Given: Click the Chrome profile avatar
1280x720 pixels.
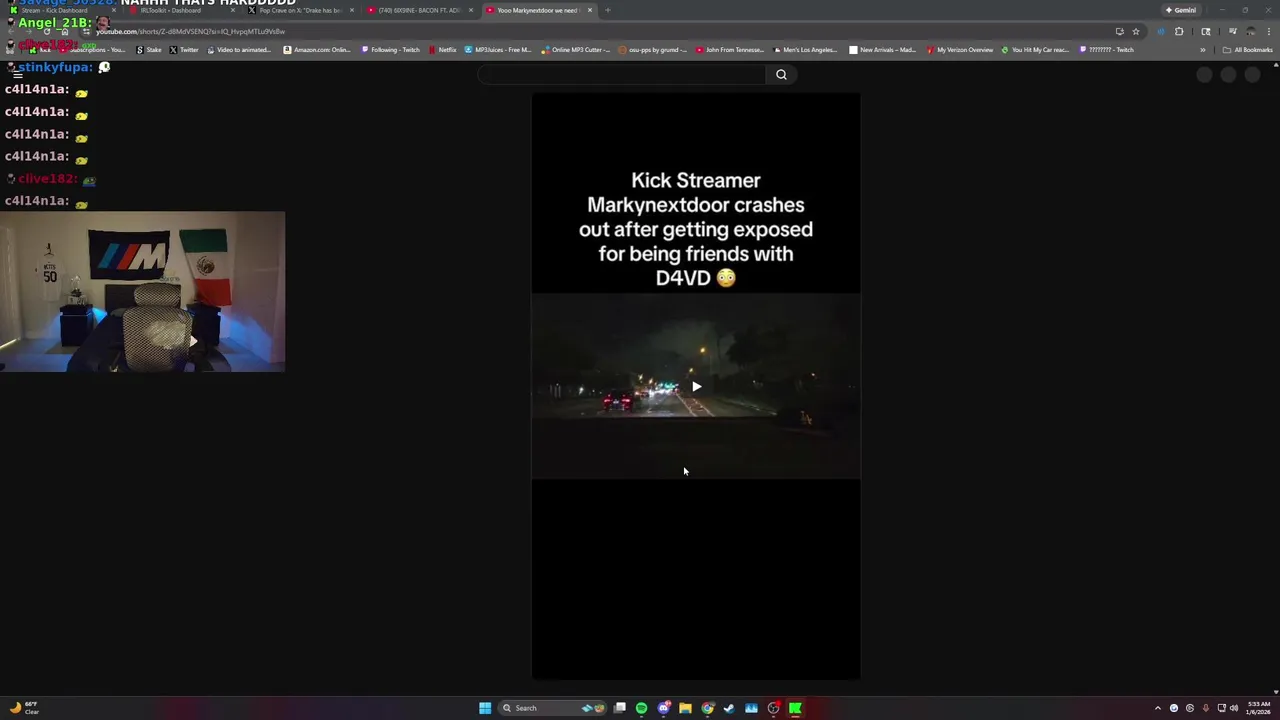Looking at the screenshot, I should [x=1250, y=31].
